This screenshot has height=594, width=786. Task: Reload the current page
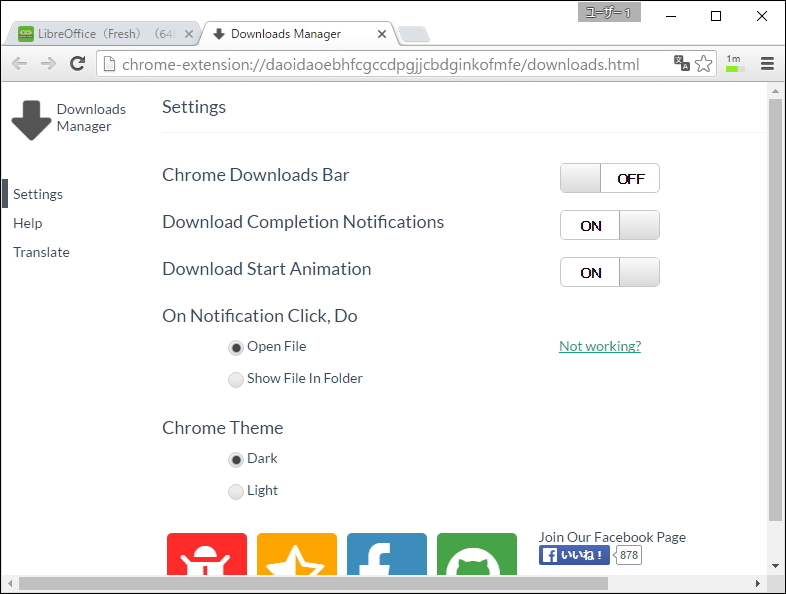[77, 64]
